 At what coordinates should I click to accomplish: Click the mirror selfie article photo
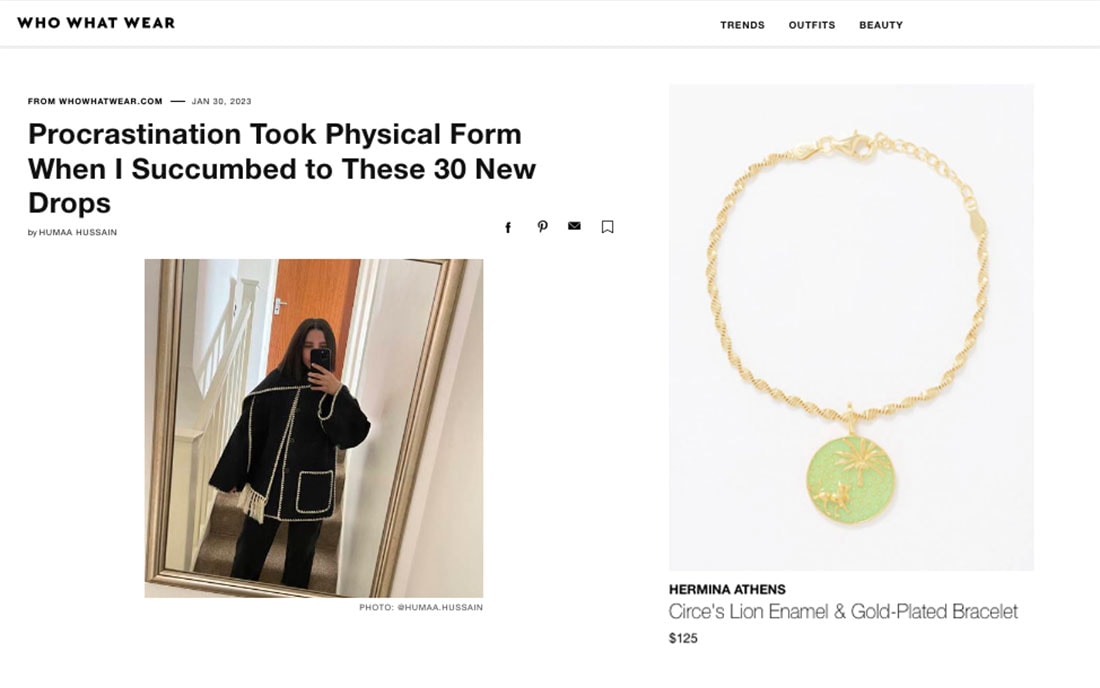click(314, 428)
